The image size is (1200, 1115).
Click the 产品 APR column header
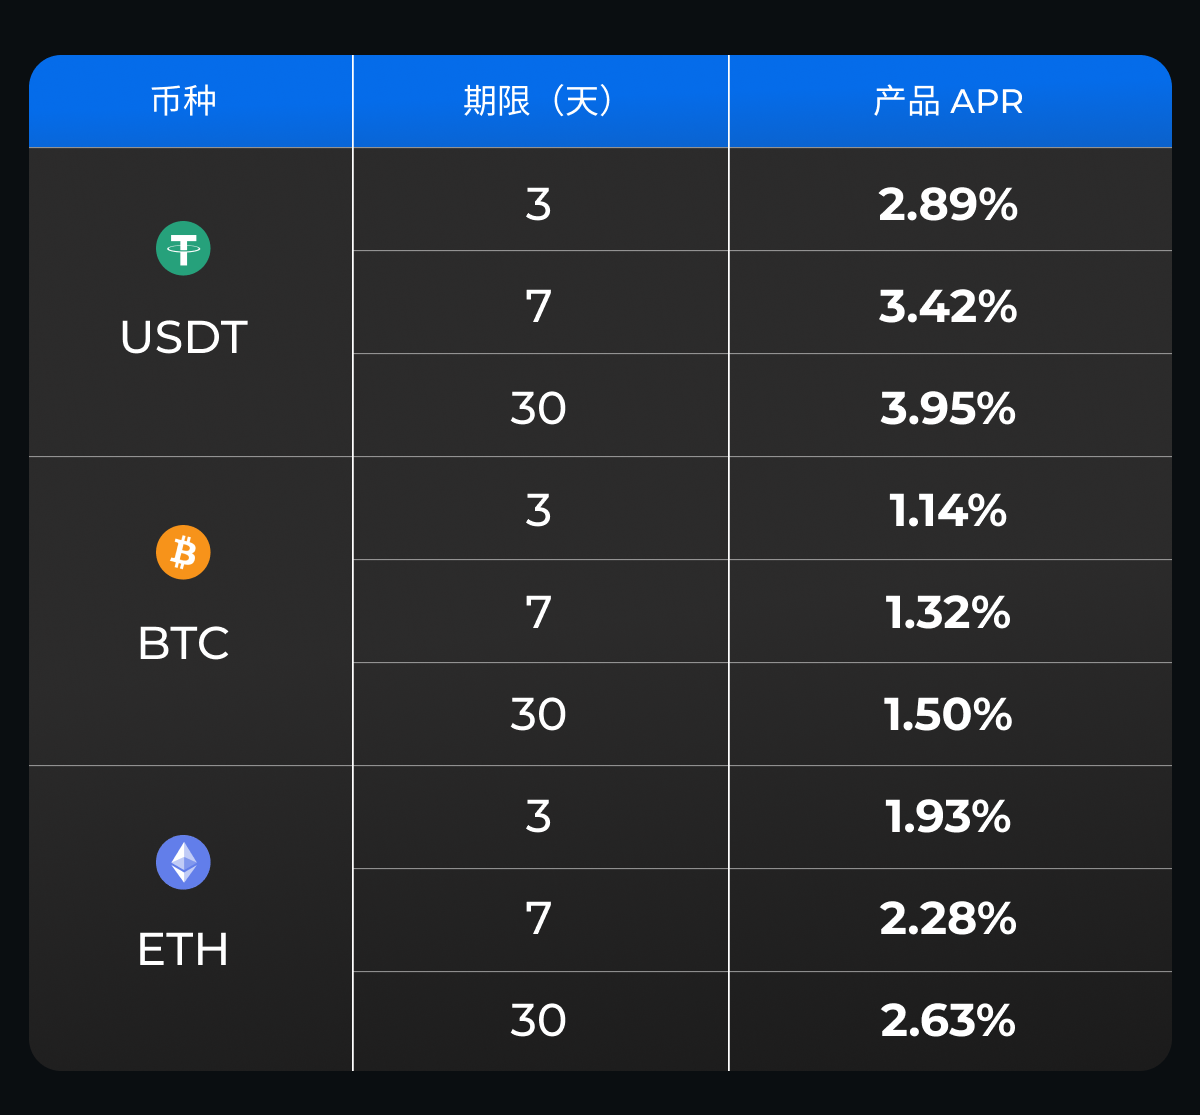948,102
